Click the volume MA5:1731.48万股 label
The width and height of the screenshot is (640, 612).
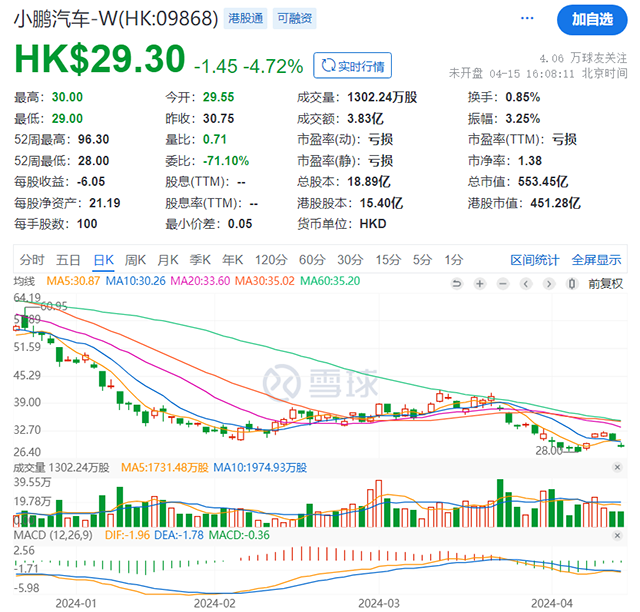pyautogui.click(x=164, y=467)
